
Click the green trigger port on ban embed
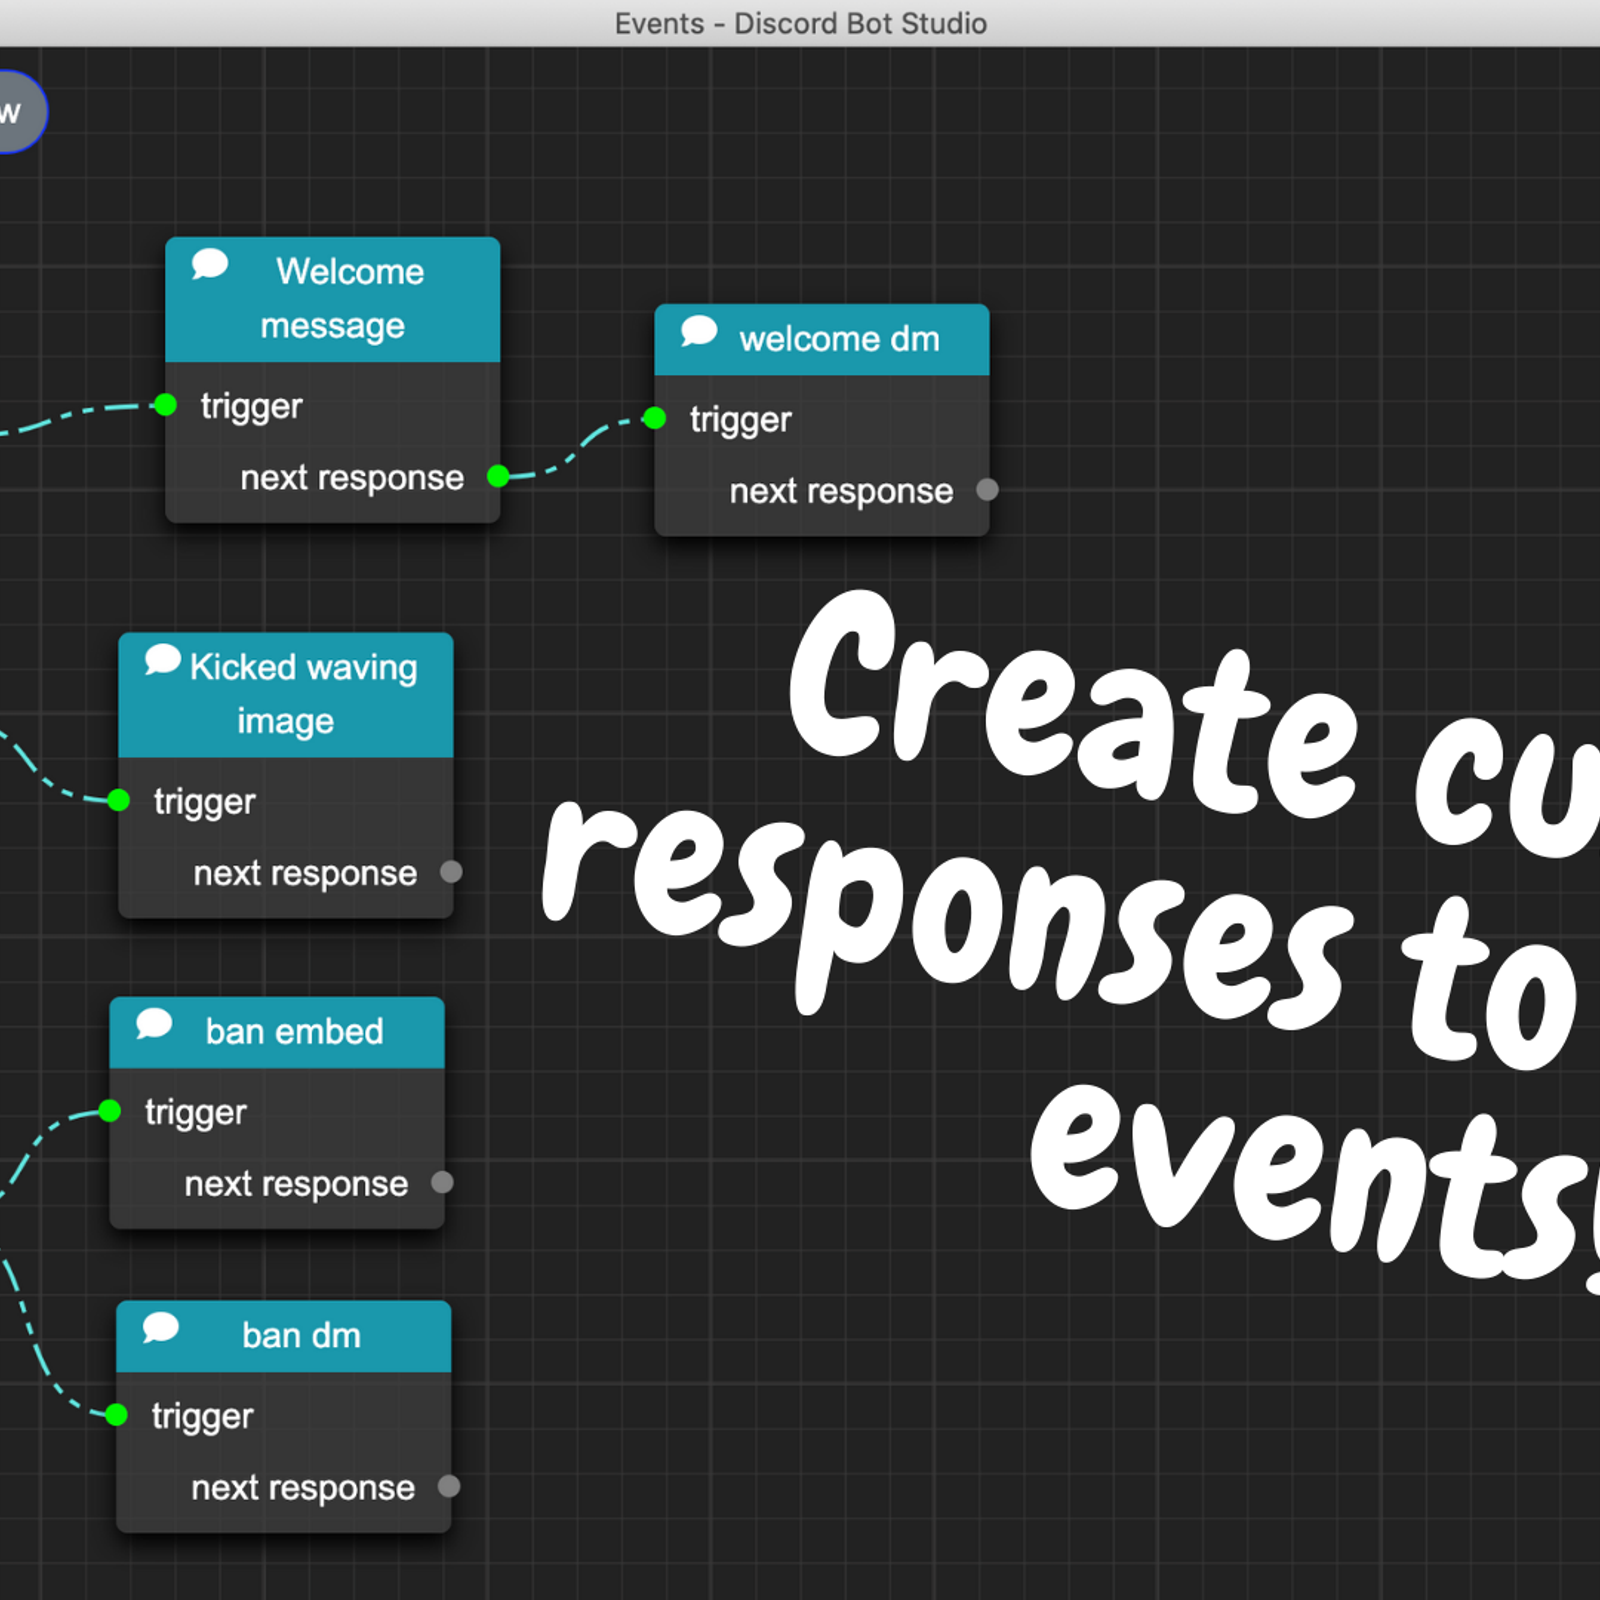click(x=110, y=1111)
